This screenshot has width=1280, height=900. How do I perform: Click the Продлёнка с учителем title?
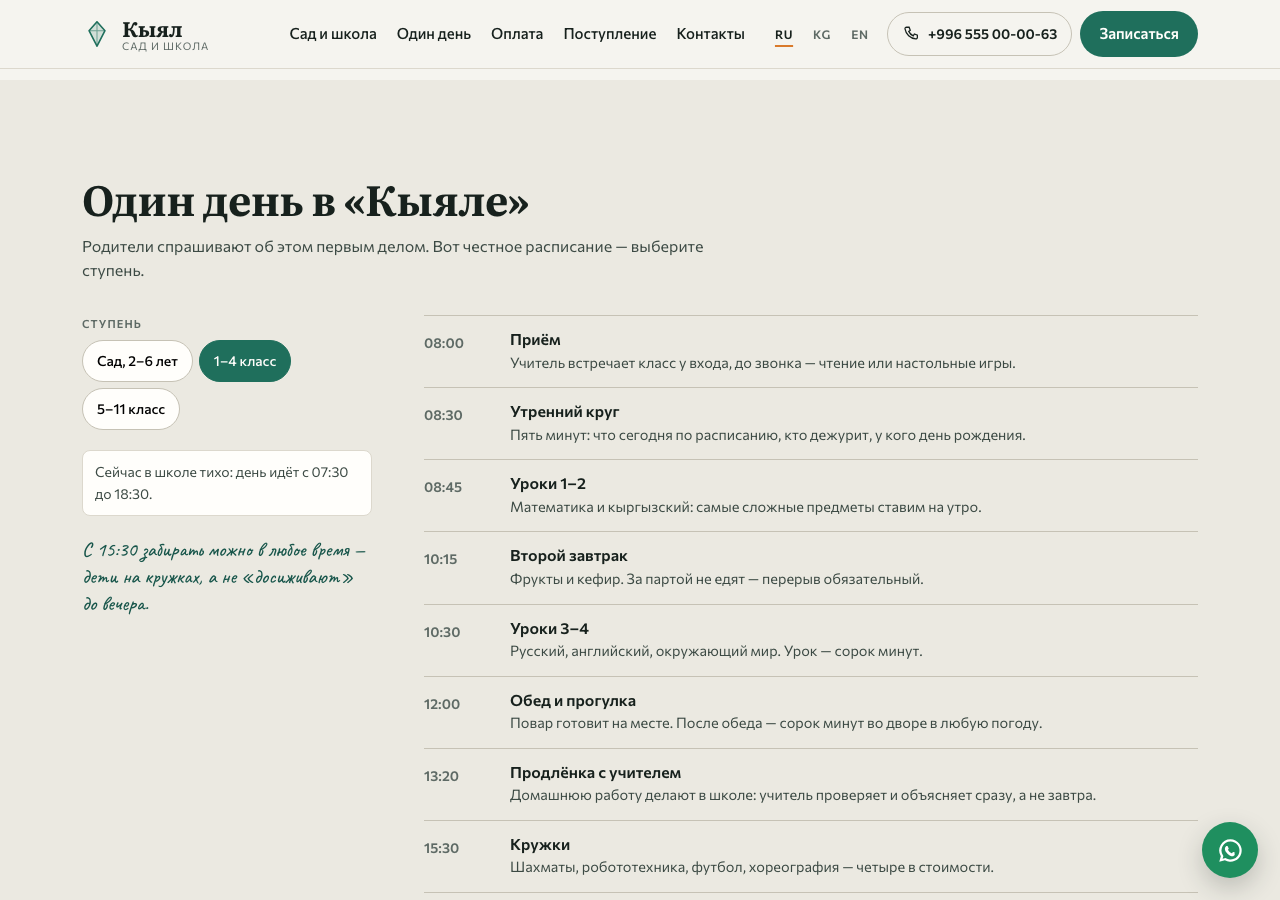[x=595, y=773]
